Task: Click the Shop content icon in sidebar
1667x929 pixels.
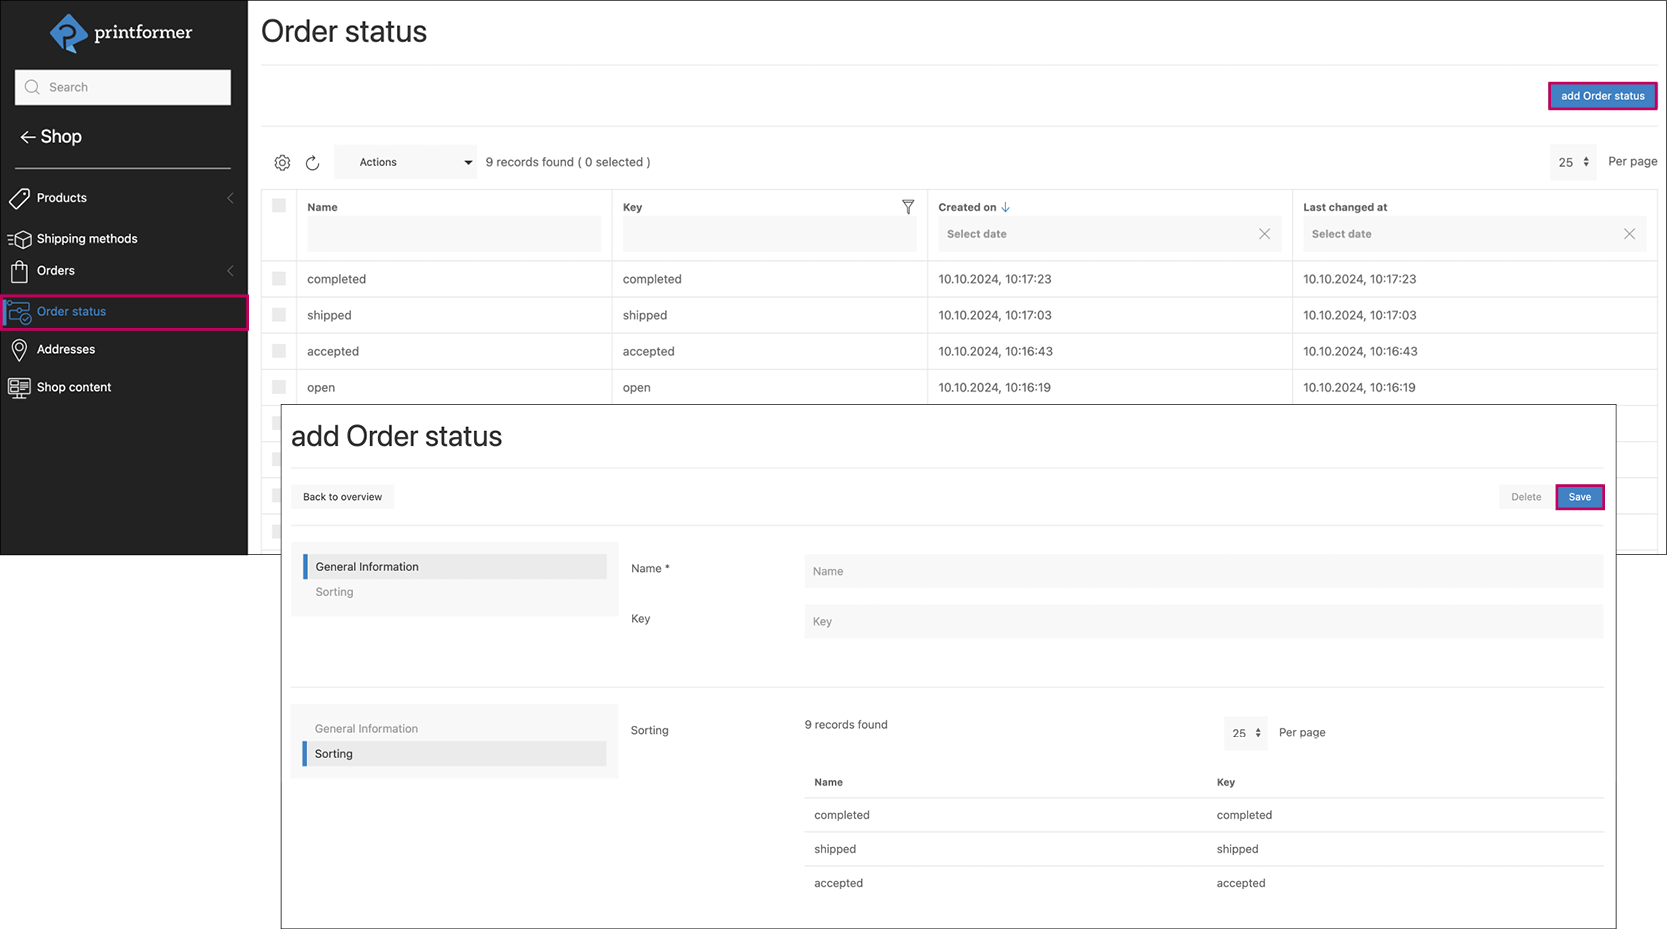Action: tap(19, 387)
